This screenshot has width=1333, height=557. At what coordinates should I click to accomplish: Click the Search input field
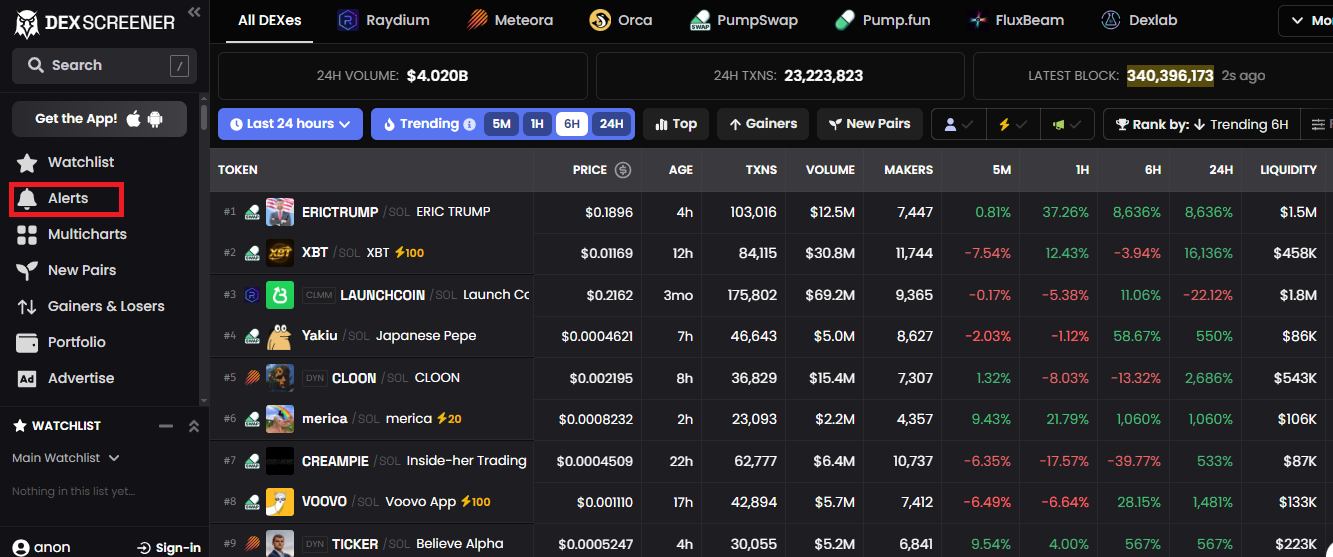pyautogui.click(x=104, y=65)
